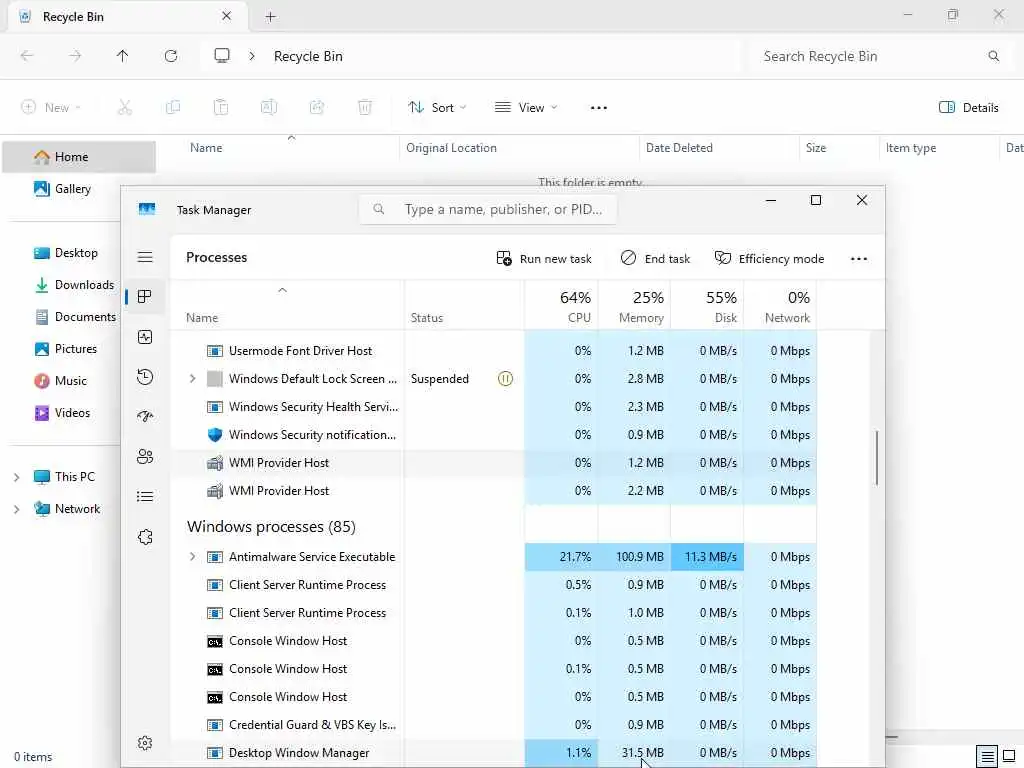Add a new tab in File Explorer
Image resolution: width=1024 pixels, height=768 pixels.
click(x=270, y=17)
